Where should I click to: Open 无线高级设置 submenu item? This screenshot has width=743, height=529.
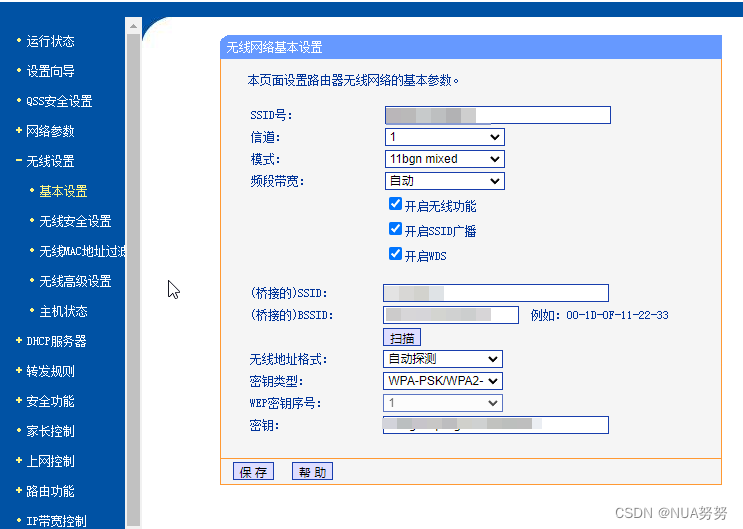[75, 281]
